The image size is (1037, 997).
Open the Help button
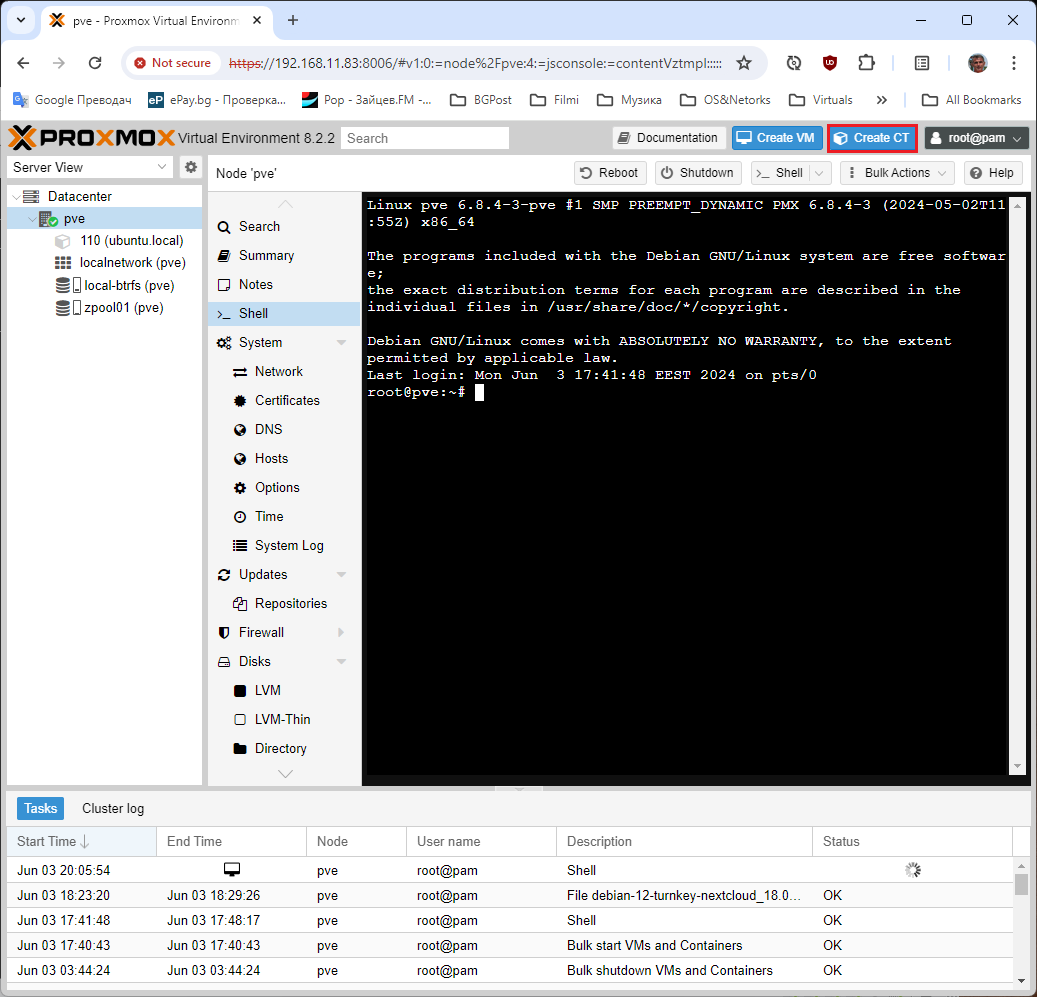tap(993, 173)
